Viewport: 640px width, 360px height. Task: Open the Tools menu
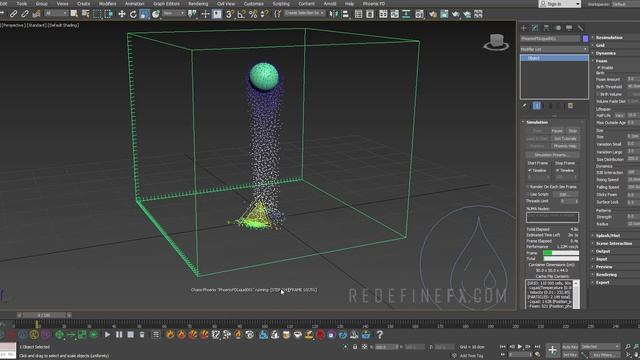pyautogui.click(x=22, y=4)
